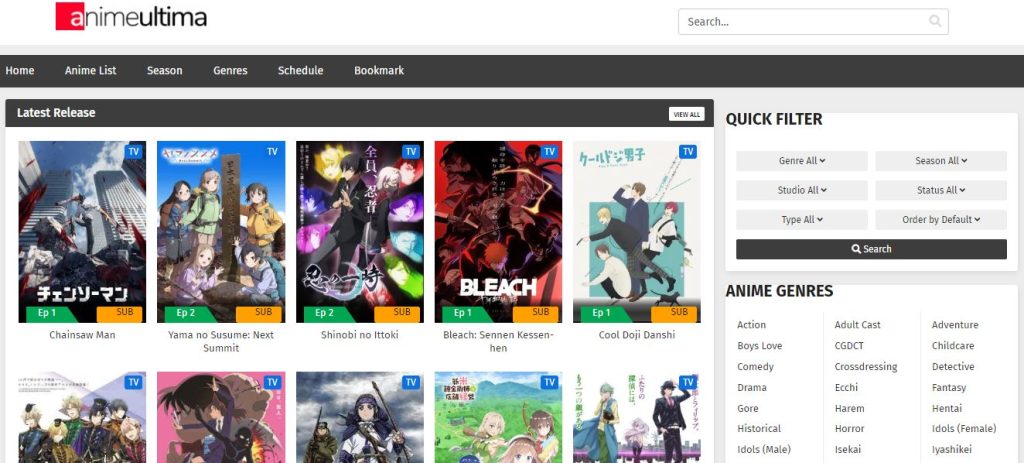This screenshot has width=1024, height=463.
Task: Select the Gore genre
Action: 748,409
